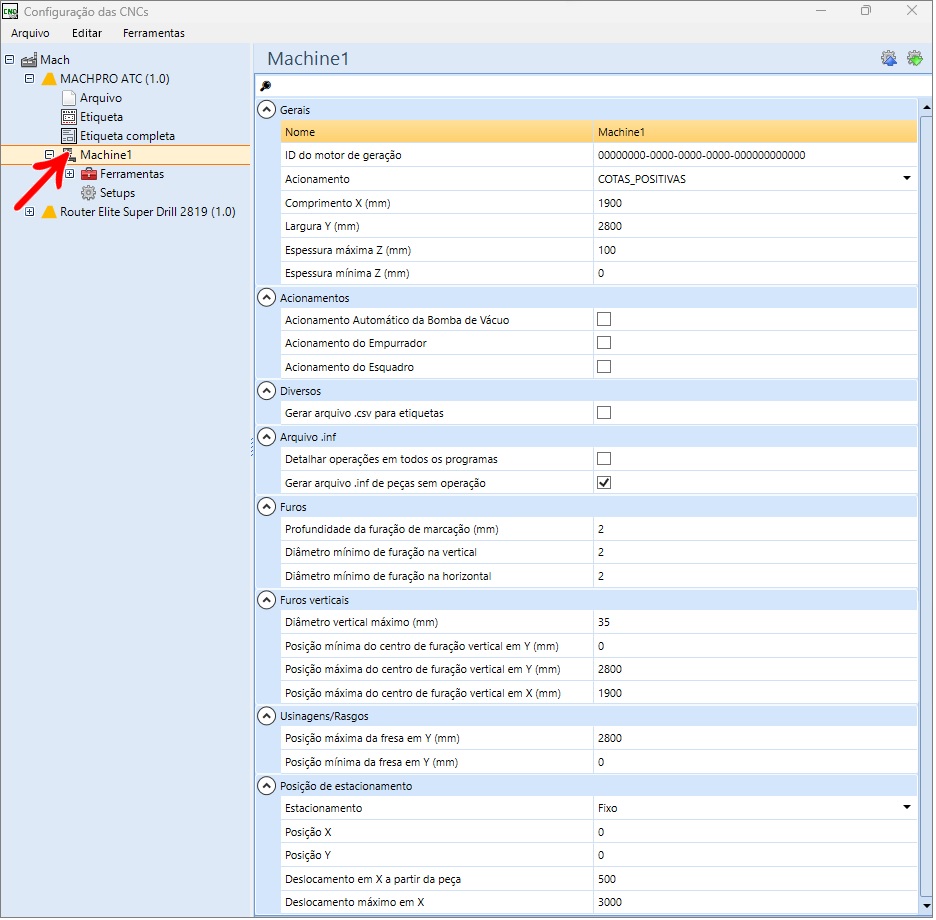Select the Arquivo document icon in the tree

tap(69, 98)
